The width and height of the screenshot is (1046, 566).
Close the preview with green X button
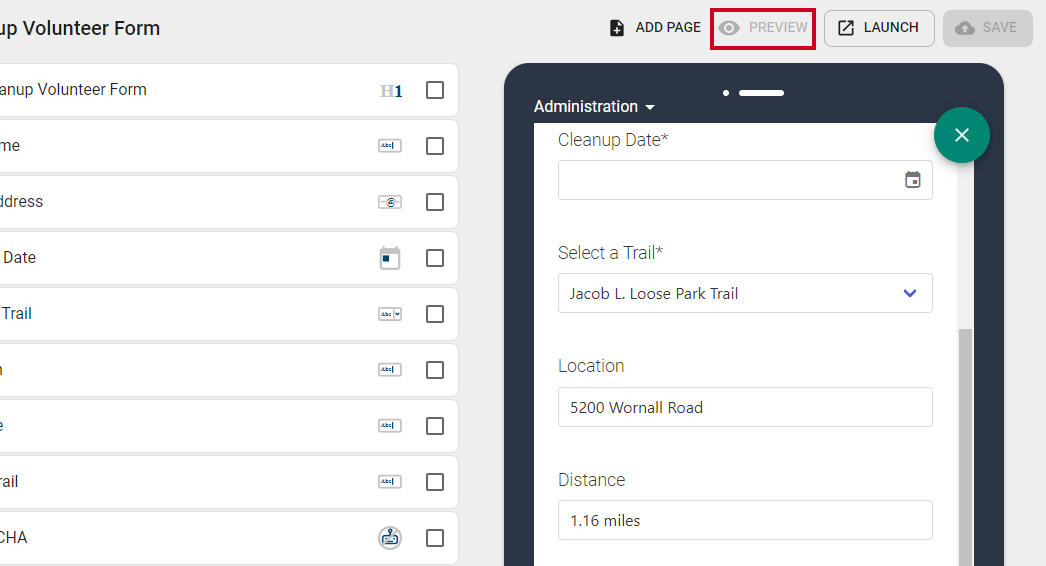point(961,135)
